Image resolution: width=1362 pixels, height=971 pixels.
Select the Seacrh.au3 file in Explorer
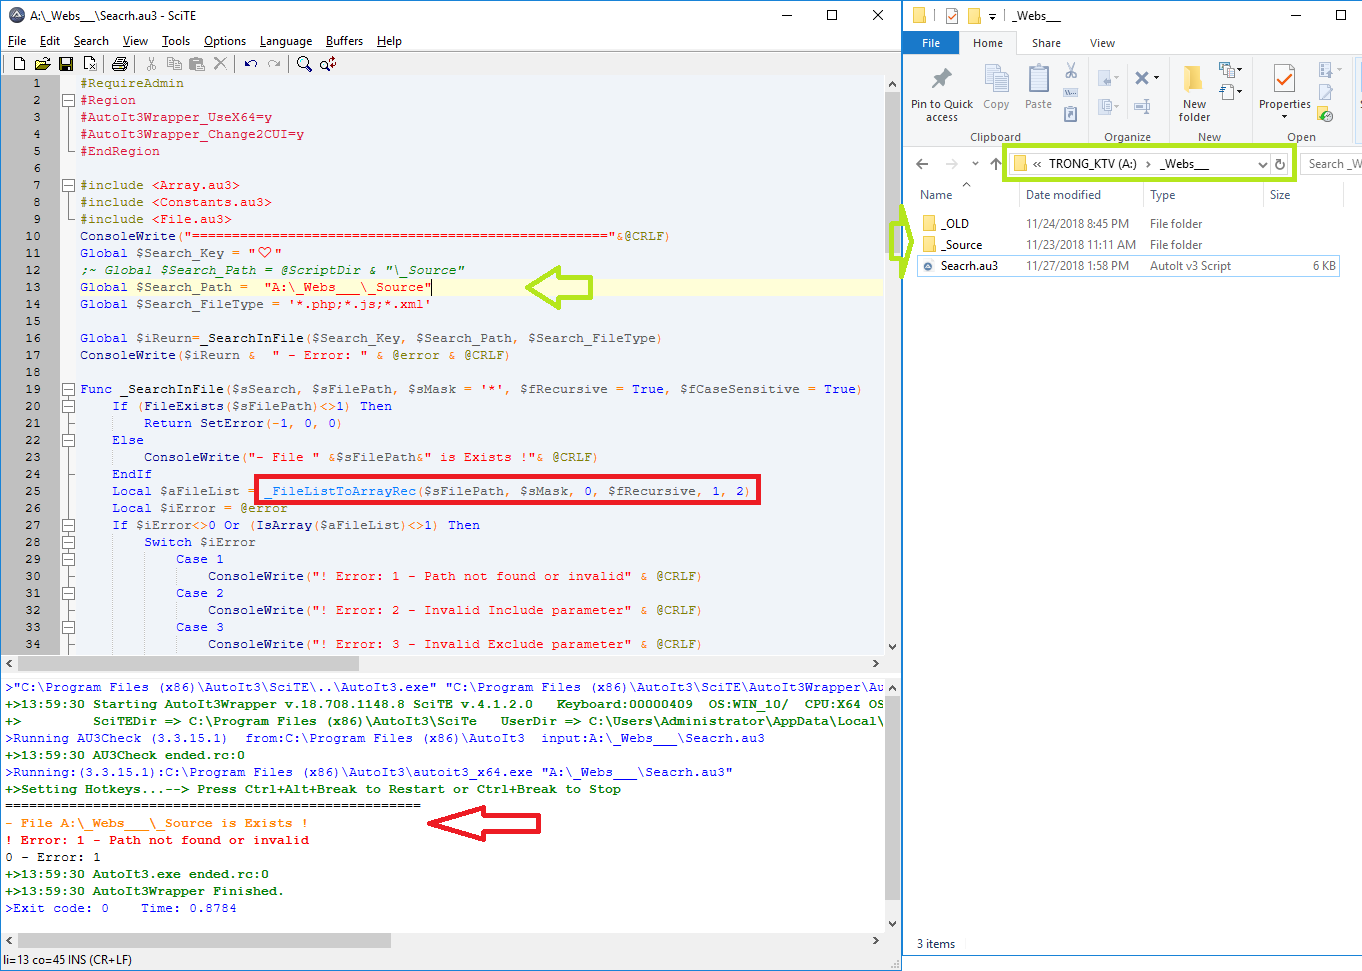1127,266
